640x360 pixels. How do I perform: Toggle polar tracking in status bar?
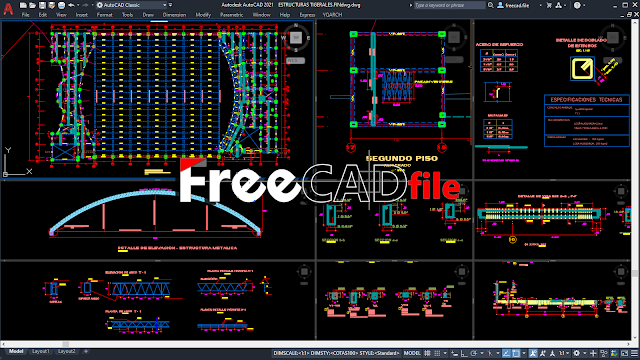point(474,353)
